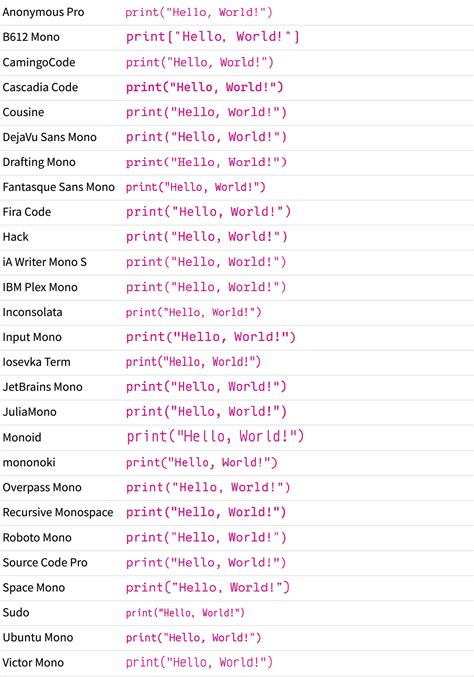Click the code sample beside Space Mono
The width and height of the screenshot is (474, 677).
tap(208, 588)
